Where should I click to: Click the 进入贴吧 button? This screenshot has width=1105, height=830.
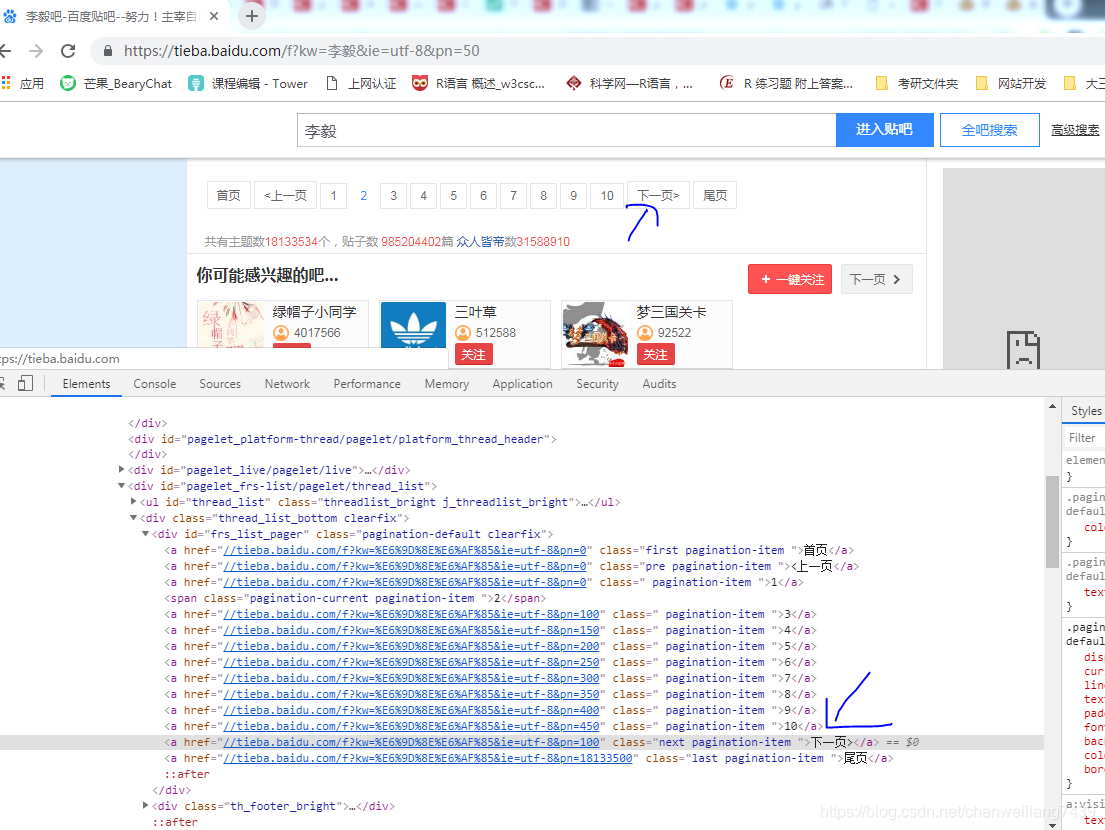pos(884,130)
